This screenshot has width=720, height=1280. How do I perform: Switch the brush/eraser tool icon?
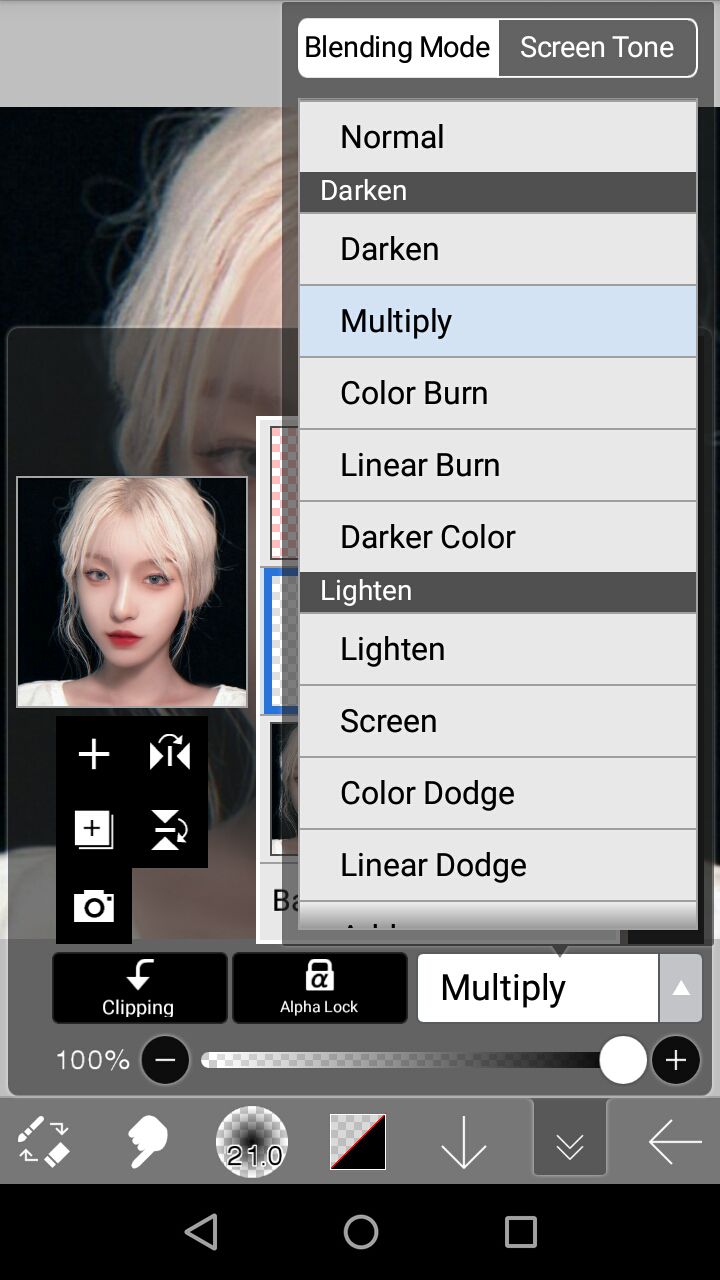(44, 1141)
